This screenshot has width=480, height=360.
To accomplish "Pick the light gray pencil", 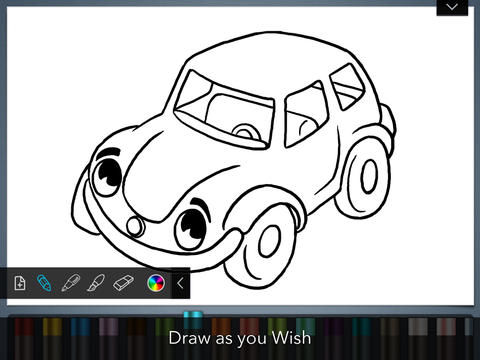I will click(x=417, y=338).
